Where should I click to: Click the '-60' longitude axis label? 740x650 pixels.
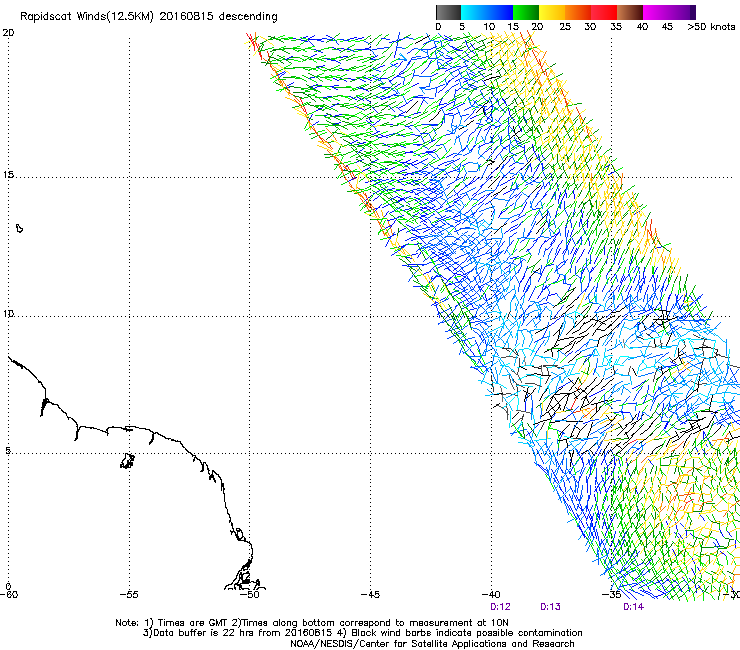point(9,594)
